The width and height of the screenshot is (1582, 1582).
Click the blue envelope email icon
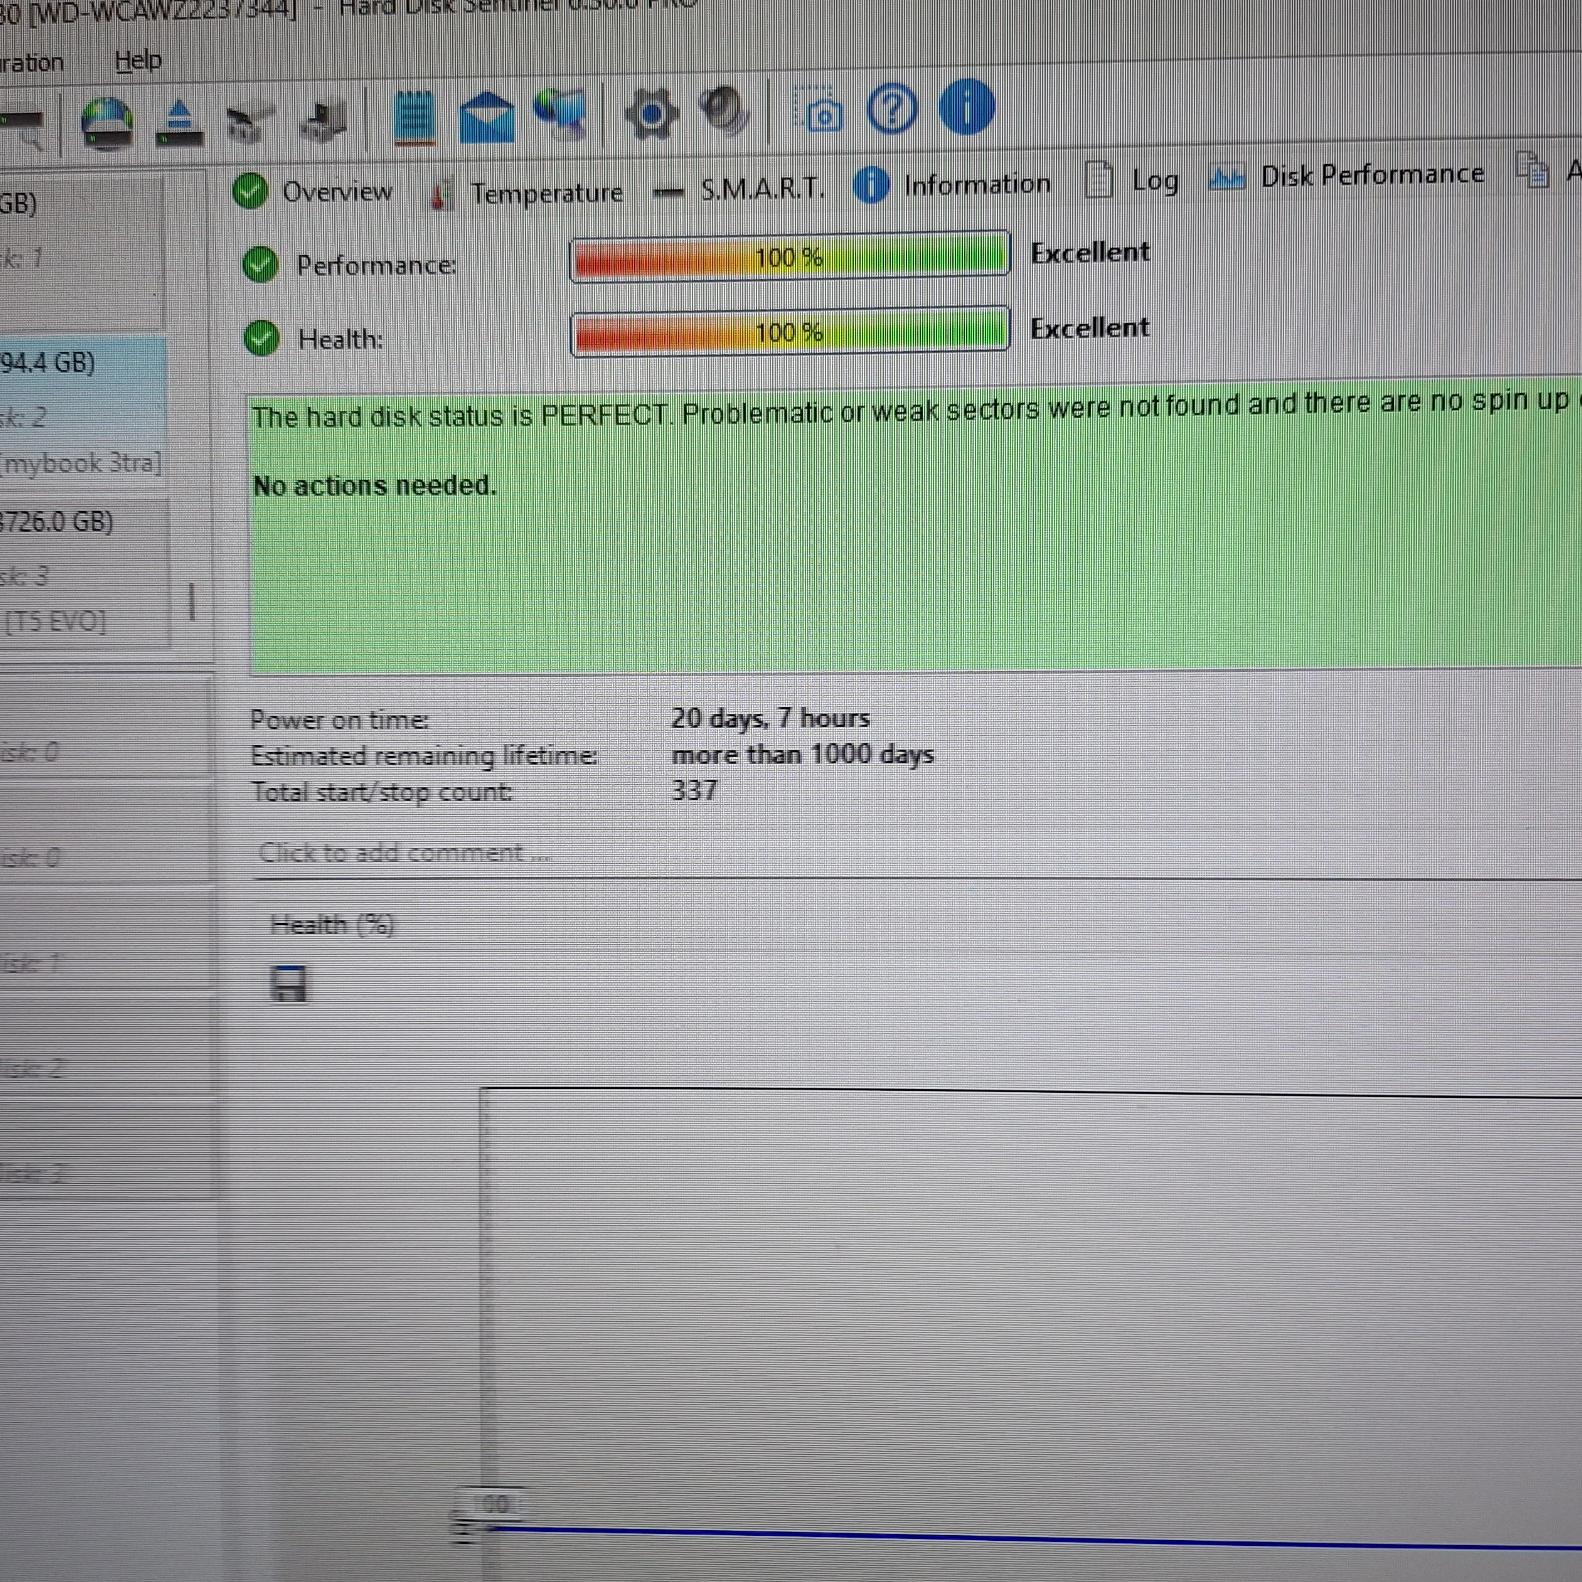coord(486,117)
